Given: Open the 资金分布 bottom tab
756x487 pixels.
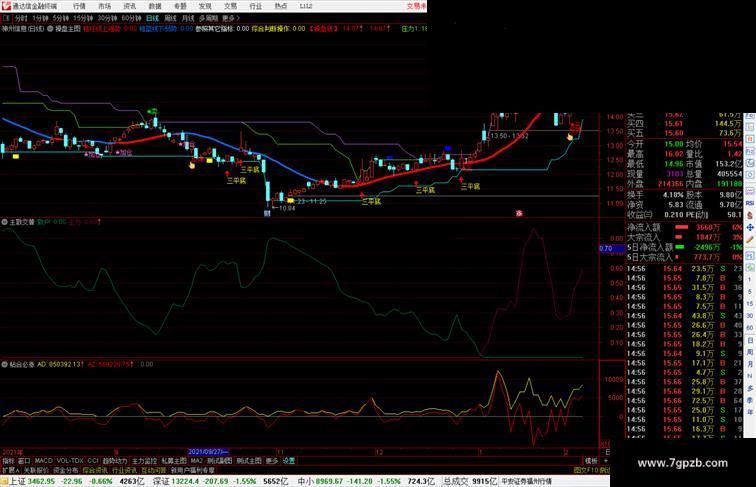Looking at the screenshot, I should 66,470.
